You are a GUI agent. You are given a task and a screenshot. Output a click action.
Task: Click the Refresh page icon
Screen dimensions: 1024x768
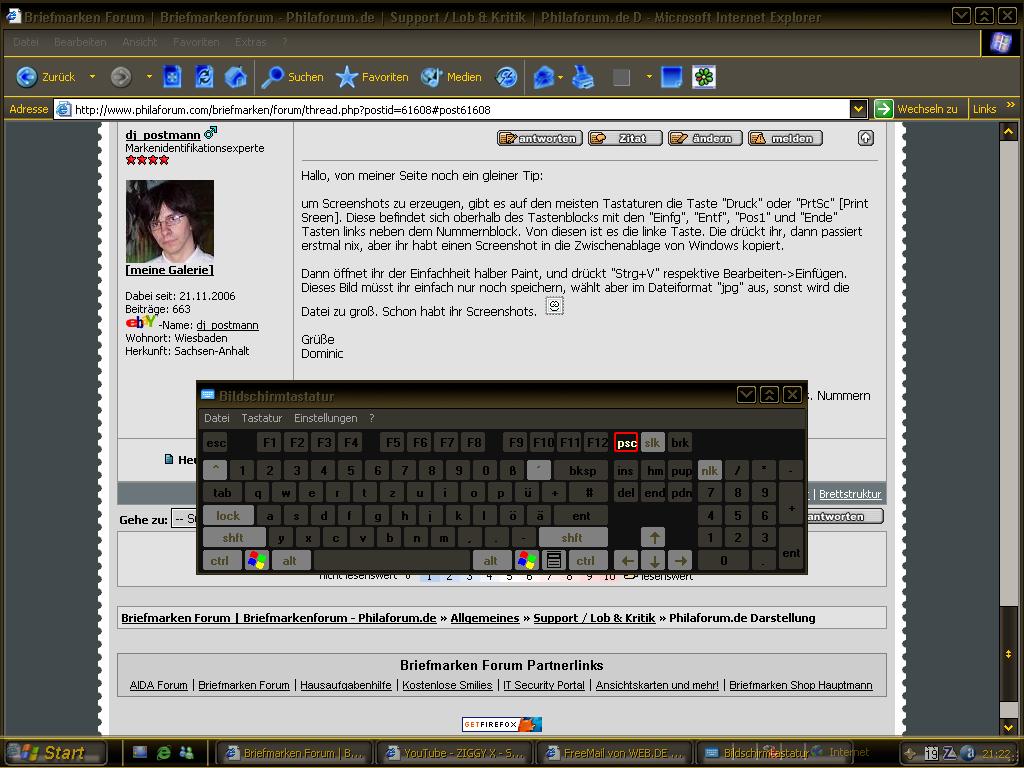coord(204,77)
